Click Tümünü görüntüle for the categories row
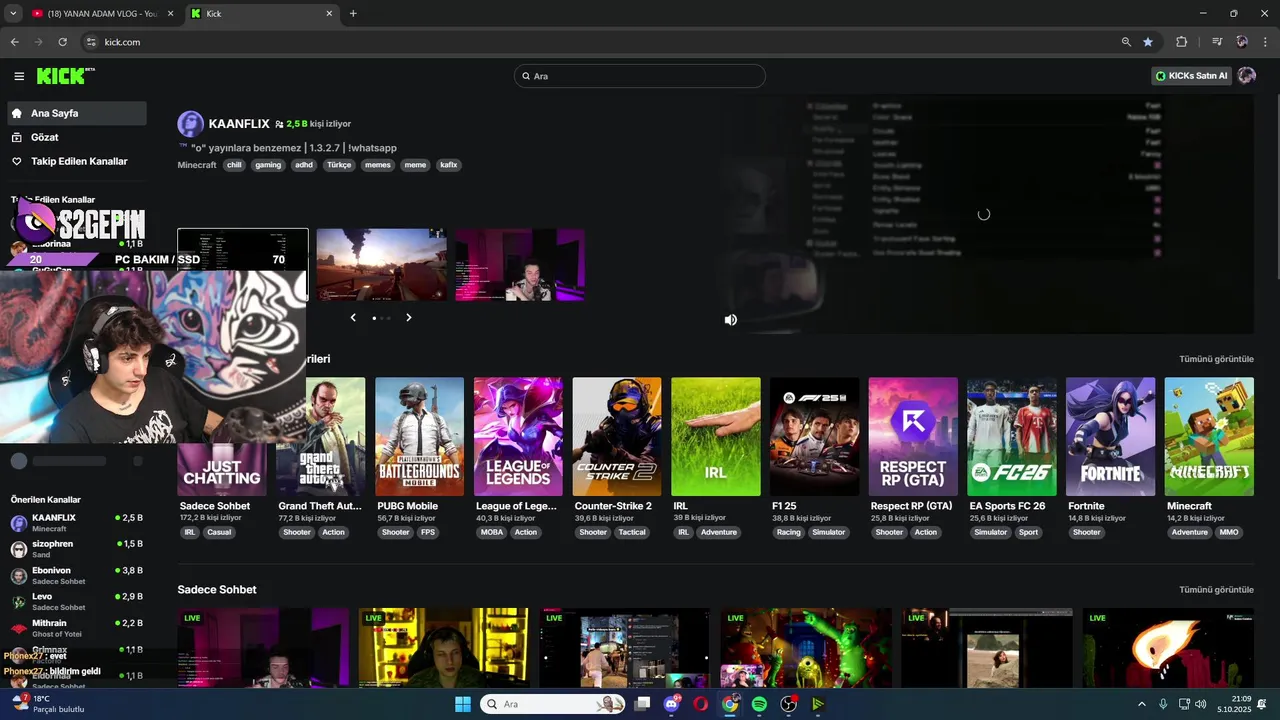Screen dimensions: 1280x720 point(1216,359)
